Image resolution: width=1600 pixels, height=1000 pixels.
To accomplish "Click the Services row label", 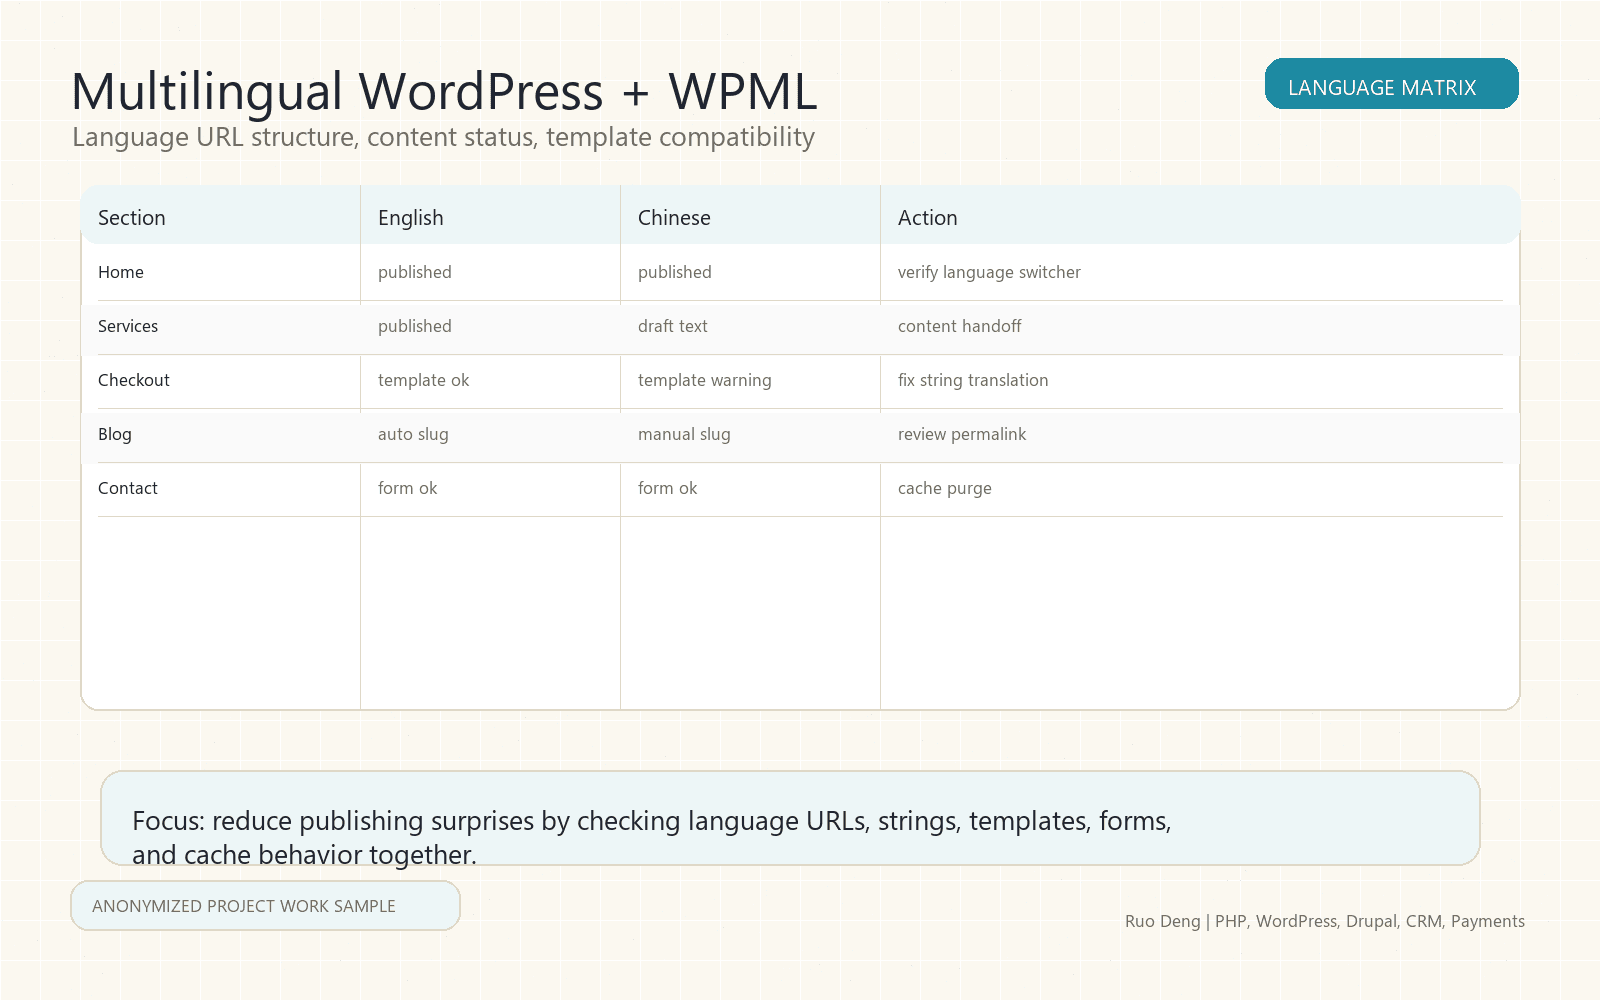I will tap(128, 326).
